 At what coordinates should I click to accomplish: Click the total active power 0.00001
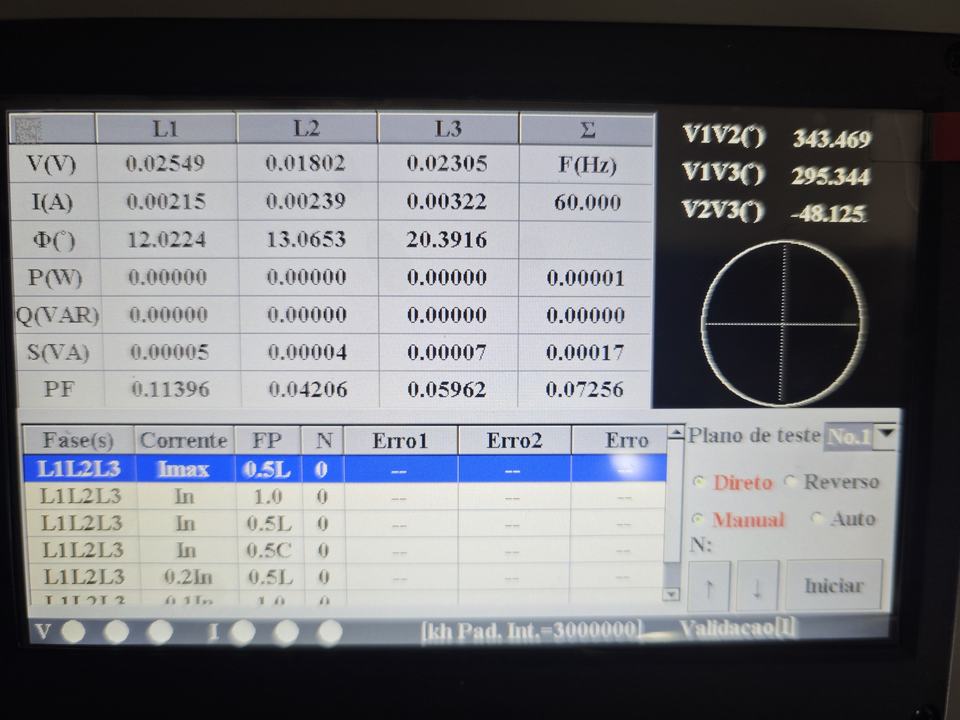click(585, 278)
